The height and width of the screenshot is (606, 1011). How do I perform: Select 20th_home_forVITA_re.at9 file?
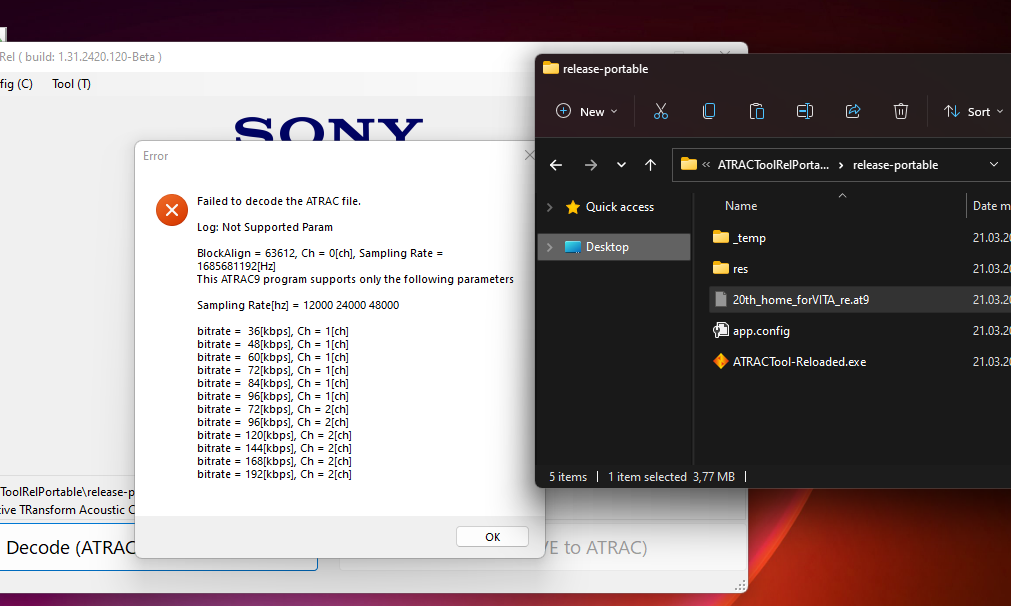[x=800, y=300]
